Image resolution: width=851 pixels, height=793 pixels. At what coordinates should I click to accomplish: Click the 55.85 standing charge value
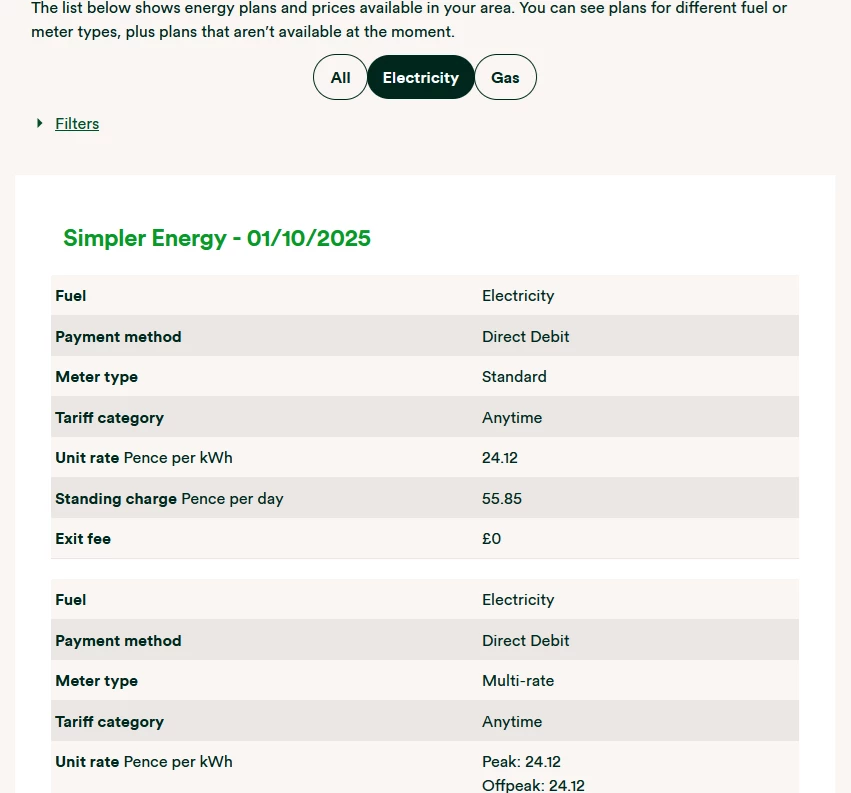[x=501, y=498]
